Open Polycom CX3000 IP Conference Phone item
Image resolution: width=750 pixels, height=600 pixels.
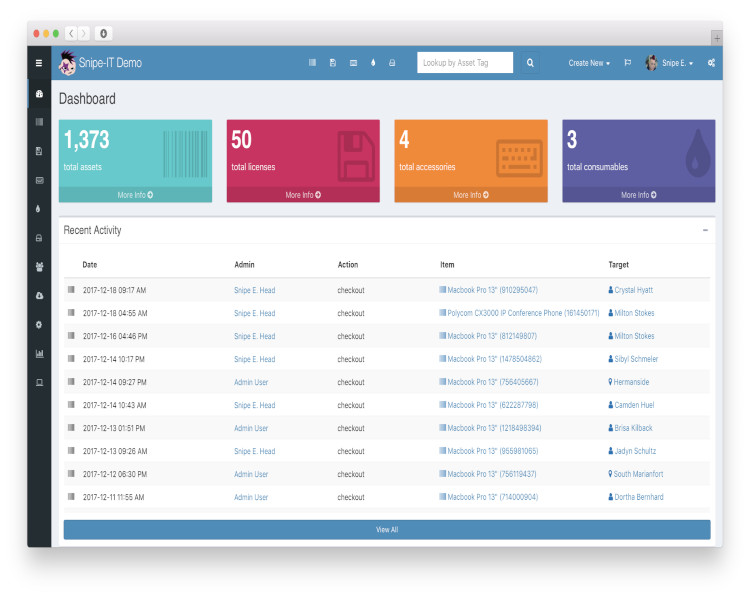point(521,313)
